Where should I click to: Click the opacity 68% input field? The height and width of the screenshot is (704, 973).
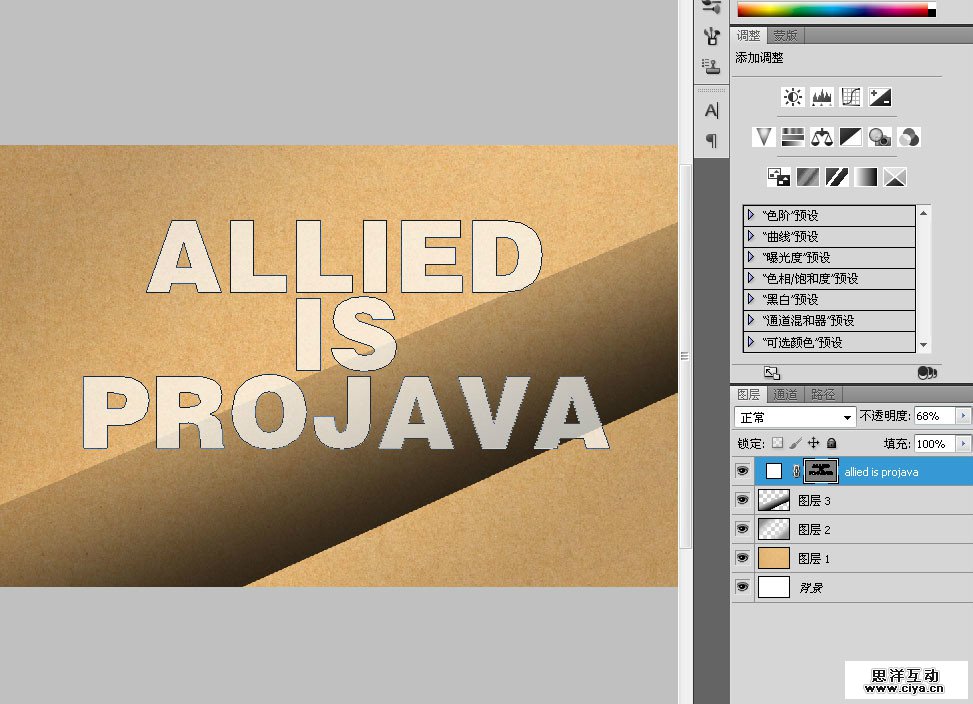pyautogui.click(x=934, y=416)
